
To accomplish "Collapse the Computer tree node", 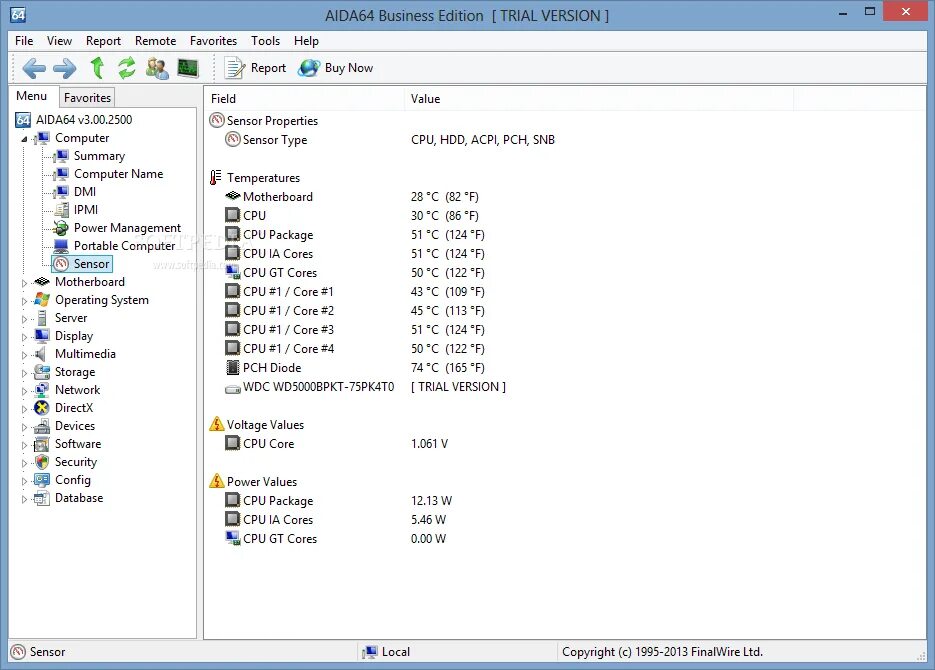I will [24, 139].
